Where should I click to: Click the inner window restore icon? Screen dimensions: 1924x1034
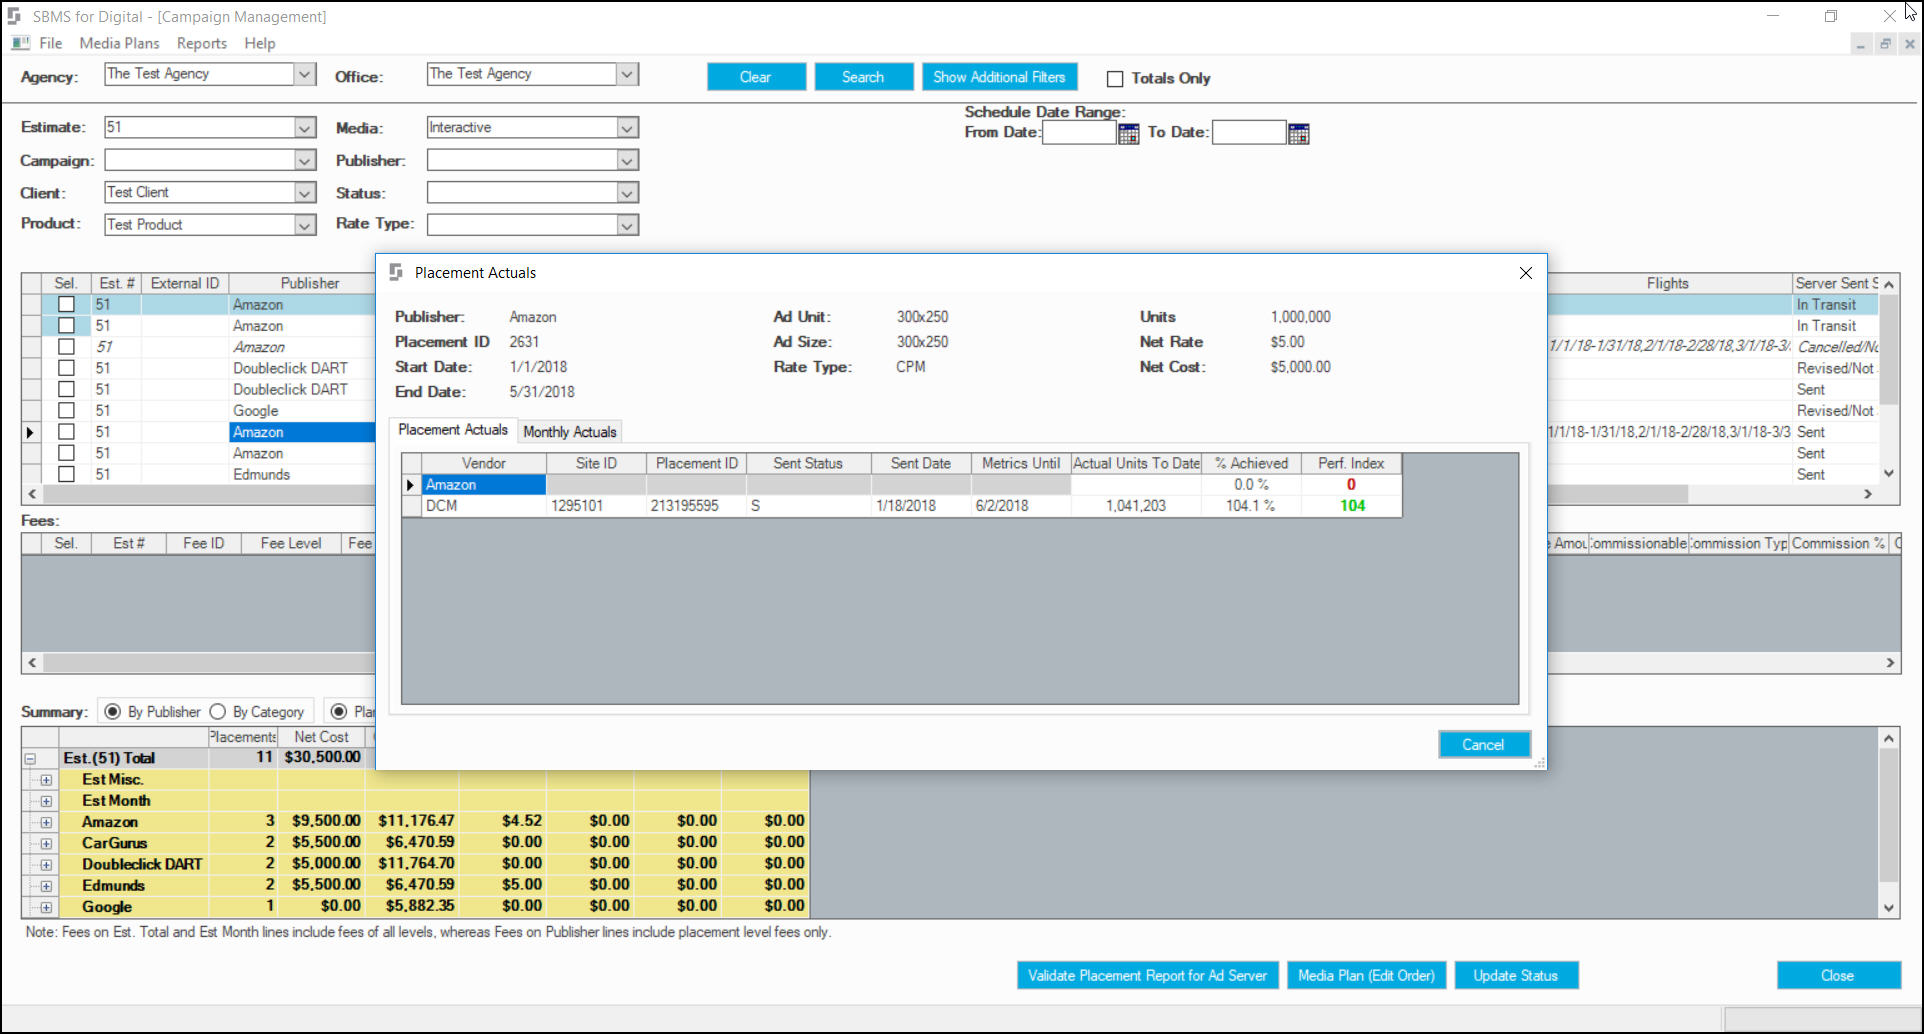point(1885,44)
